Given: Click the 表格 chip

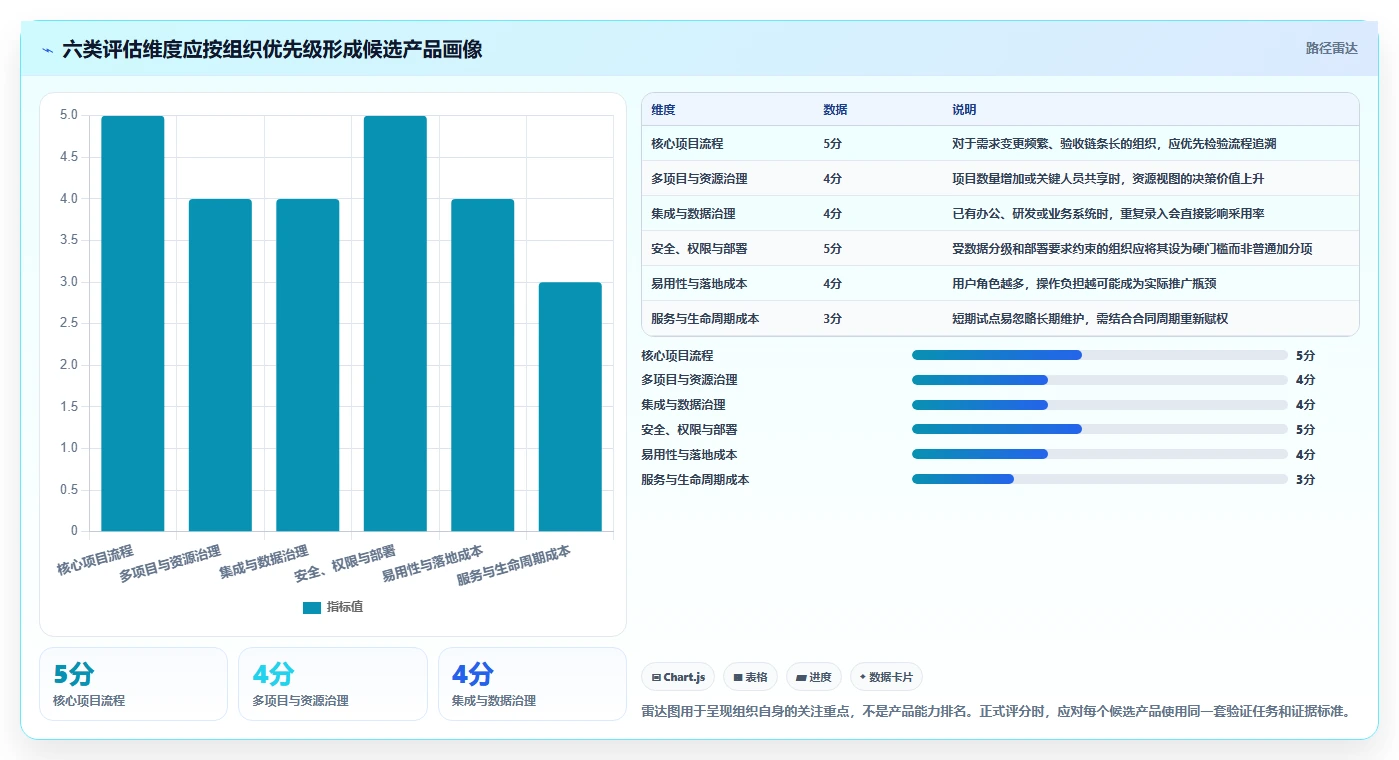Looking at the screenshot, I should click(750, 677).
